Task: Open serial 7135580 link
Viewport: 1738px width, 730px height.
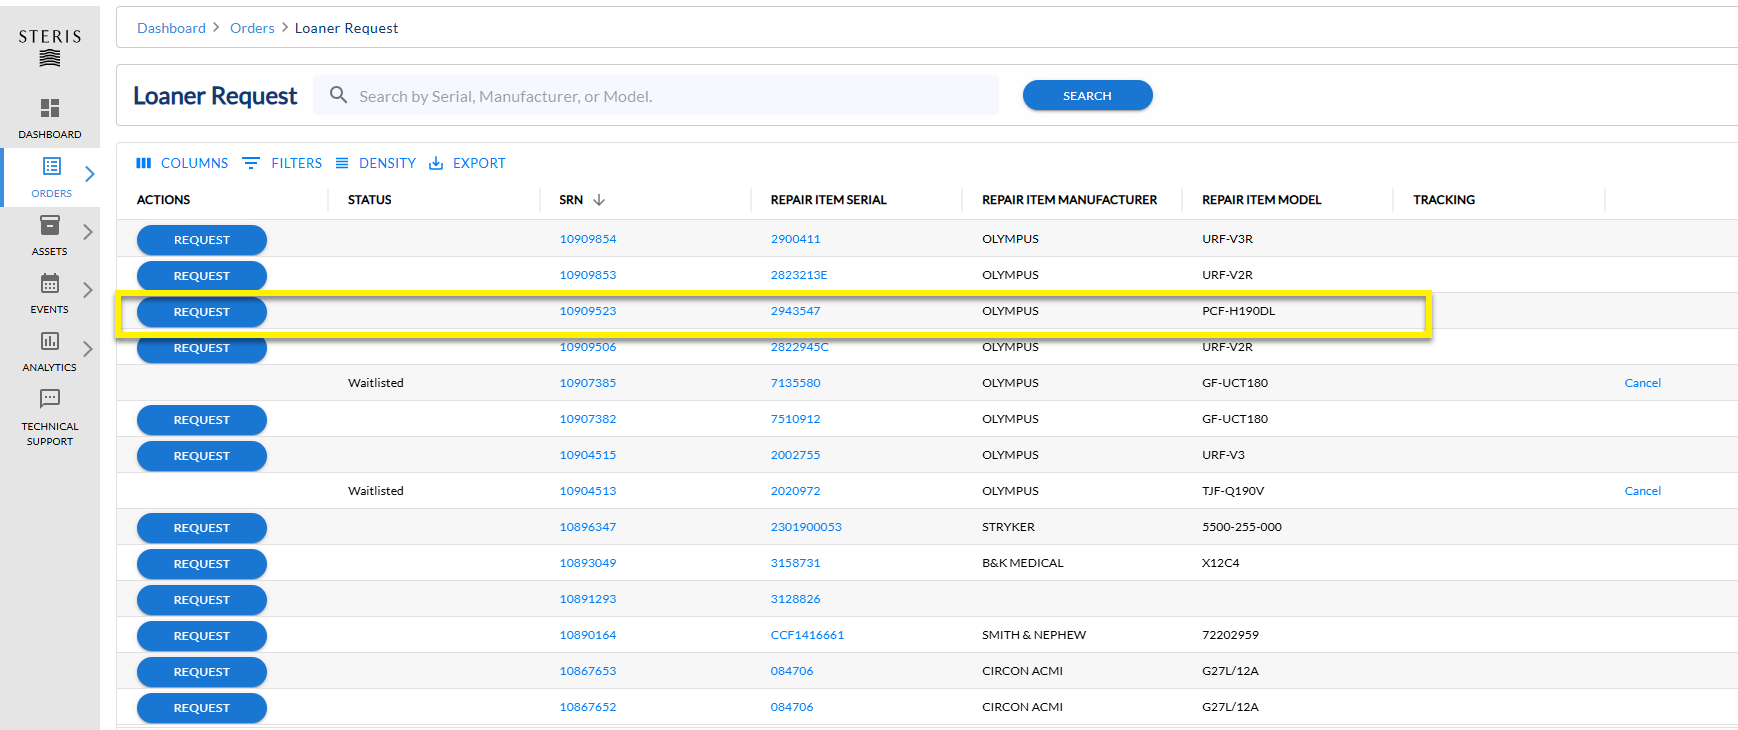Action: tap(795, 383)
